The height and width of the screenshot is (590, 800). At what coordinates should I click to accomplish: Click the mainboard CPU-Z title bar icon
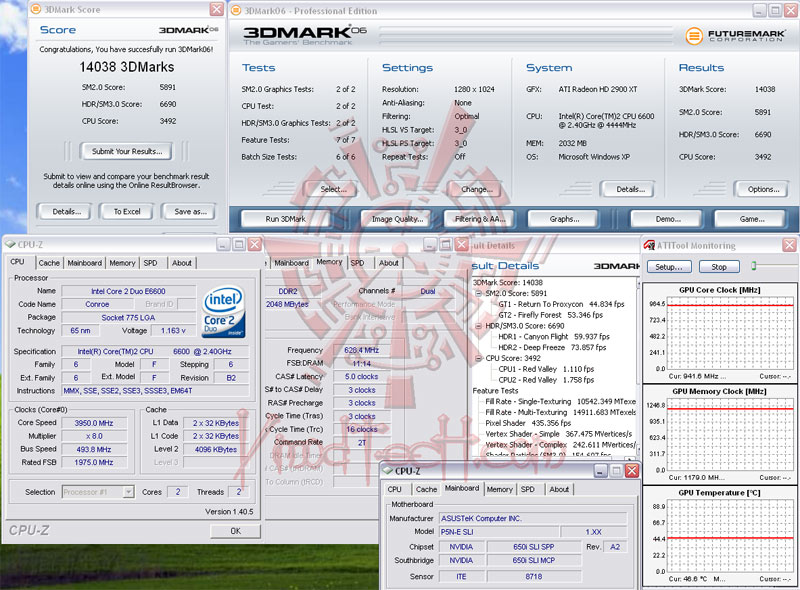pyautogui.click(x=388, y=471)
